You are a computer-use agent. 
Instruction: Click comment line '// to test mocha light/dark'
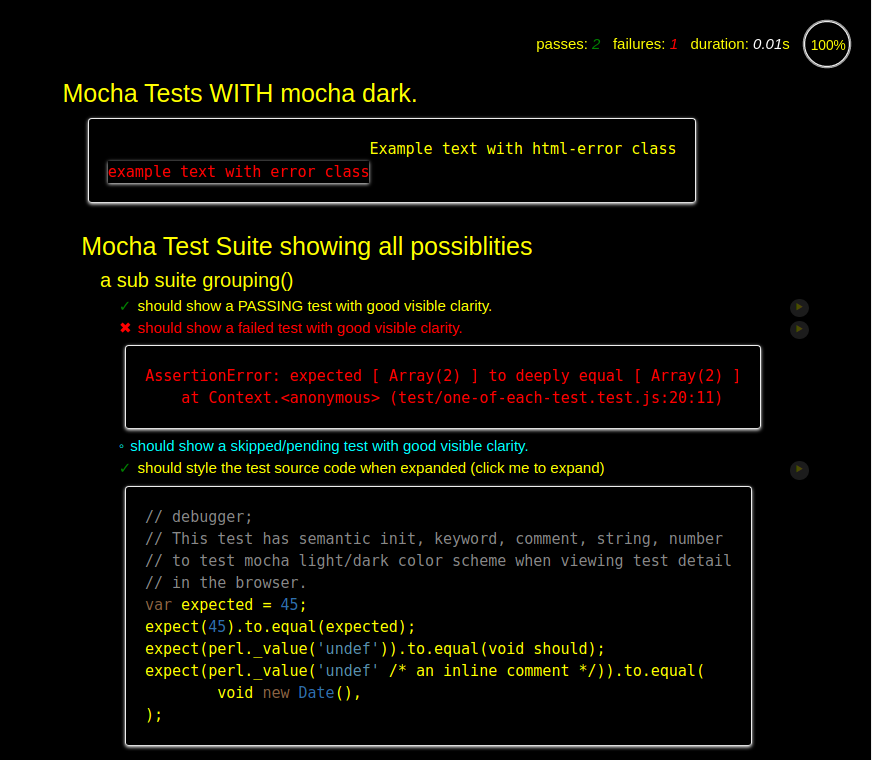pyautogui.click(x=438, y=561)
